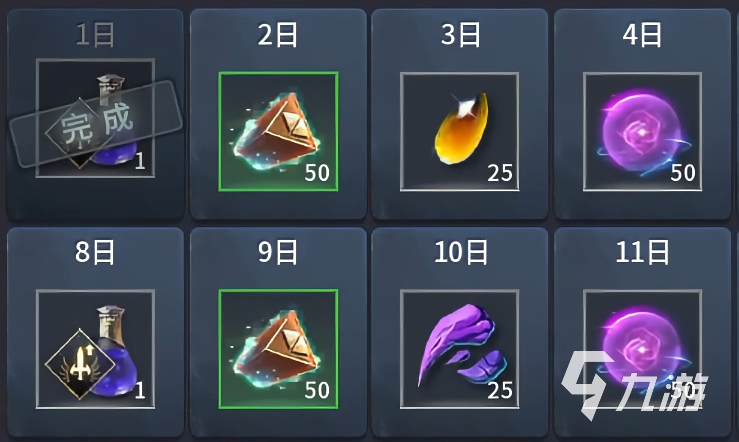The image size is (739, 442).
Task: Click the 8日 day heading
Action: pyautogui.click(x=95, y=252)
